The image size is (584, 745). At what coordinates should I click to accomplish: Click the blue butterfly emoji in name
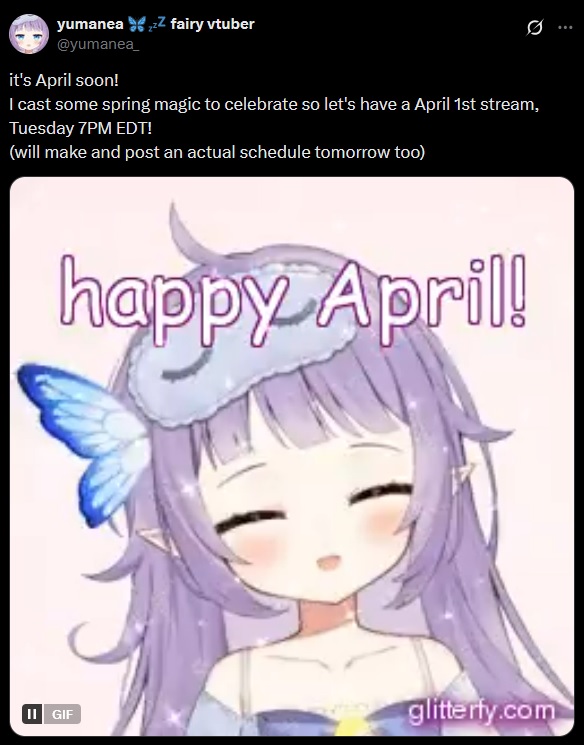click(x=136, y=24)
